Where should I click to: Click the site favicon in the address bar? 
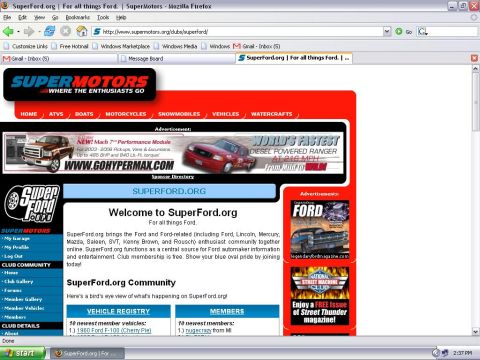pos(97,32)
